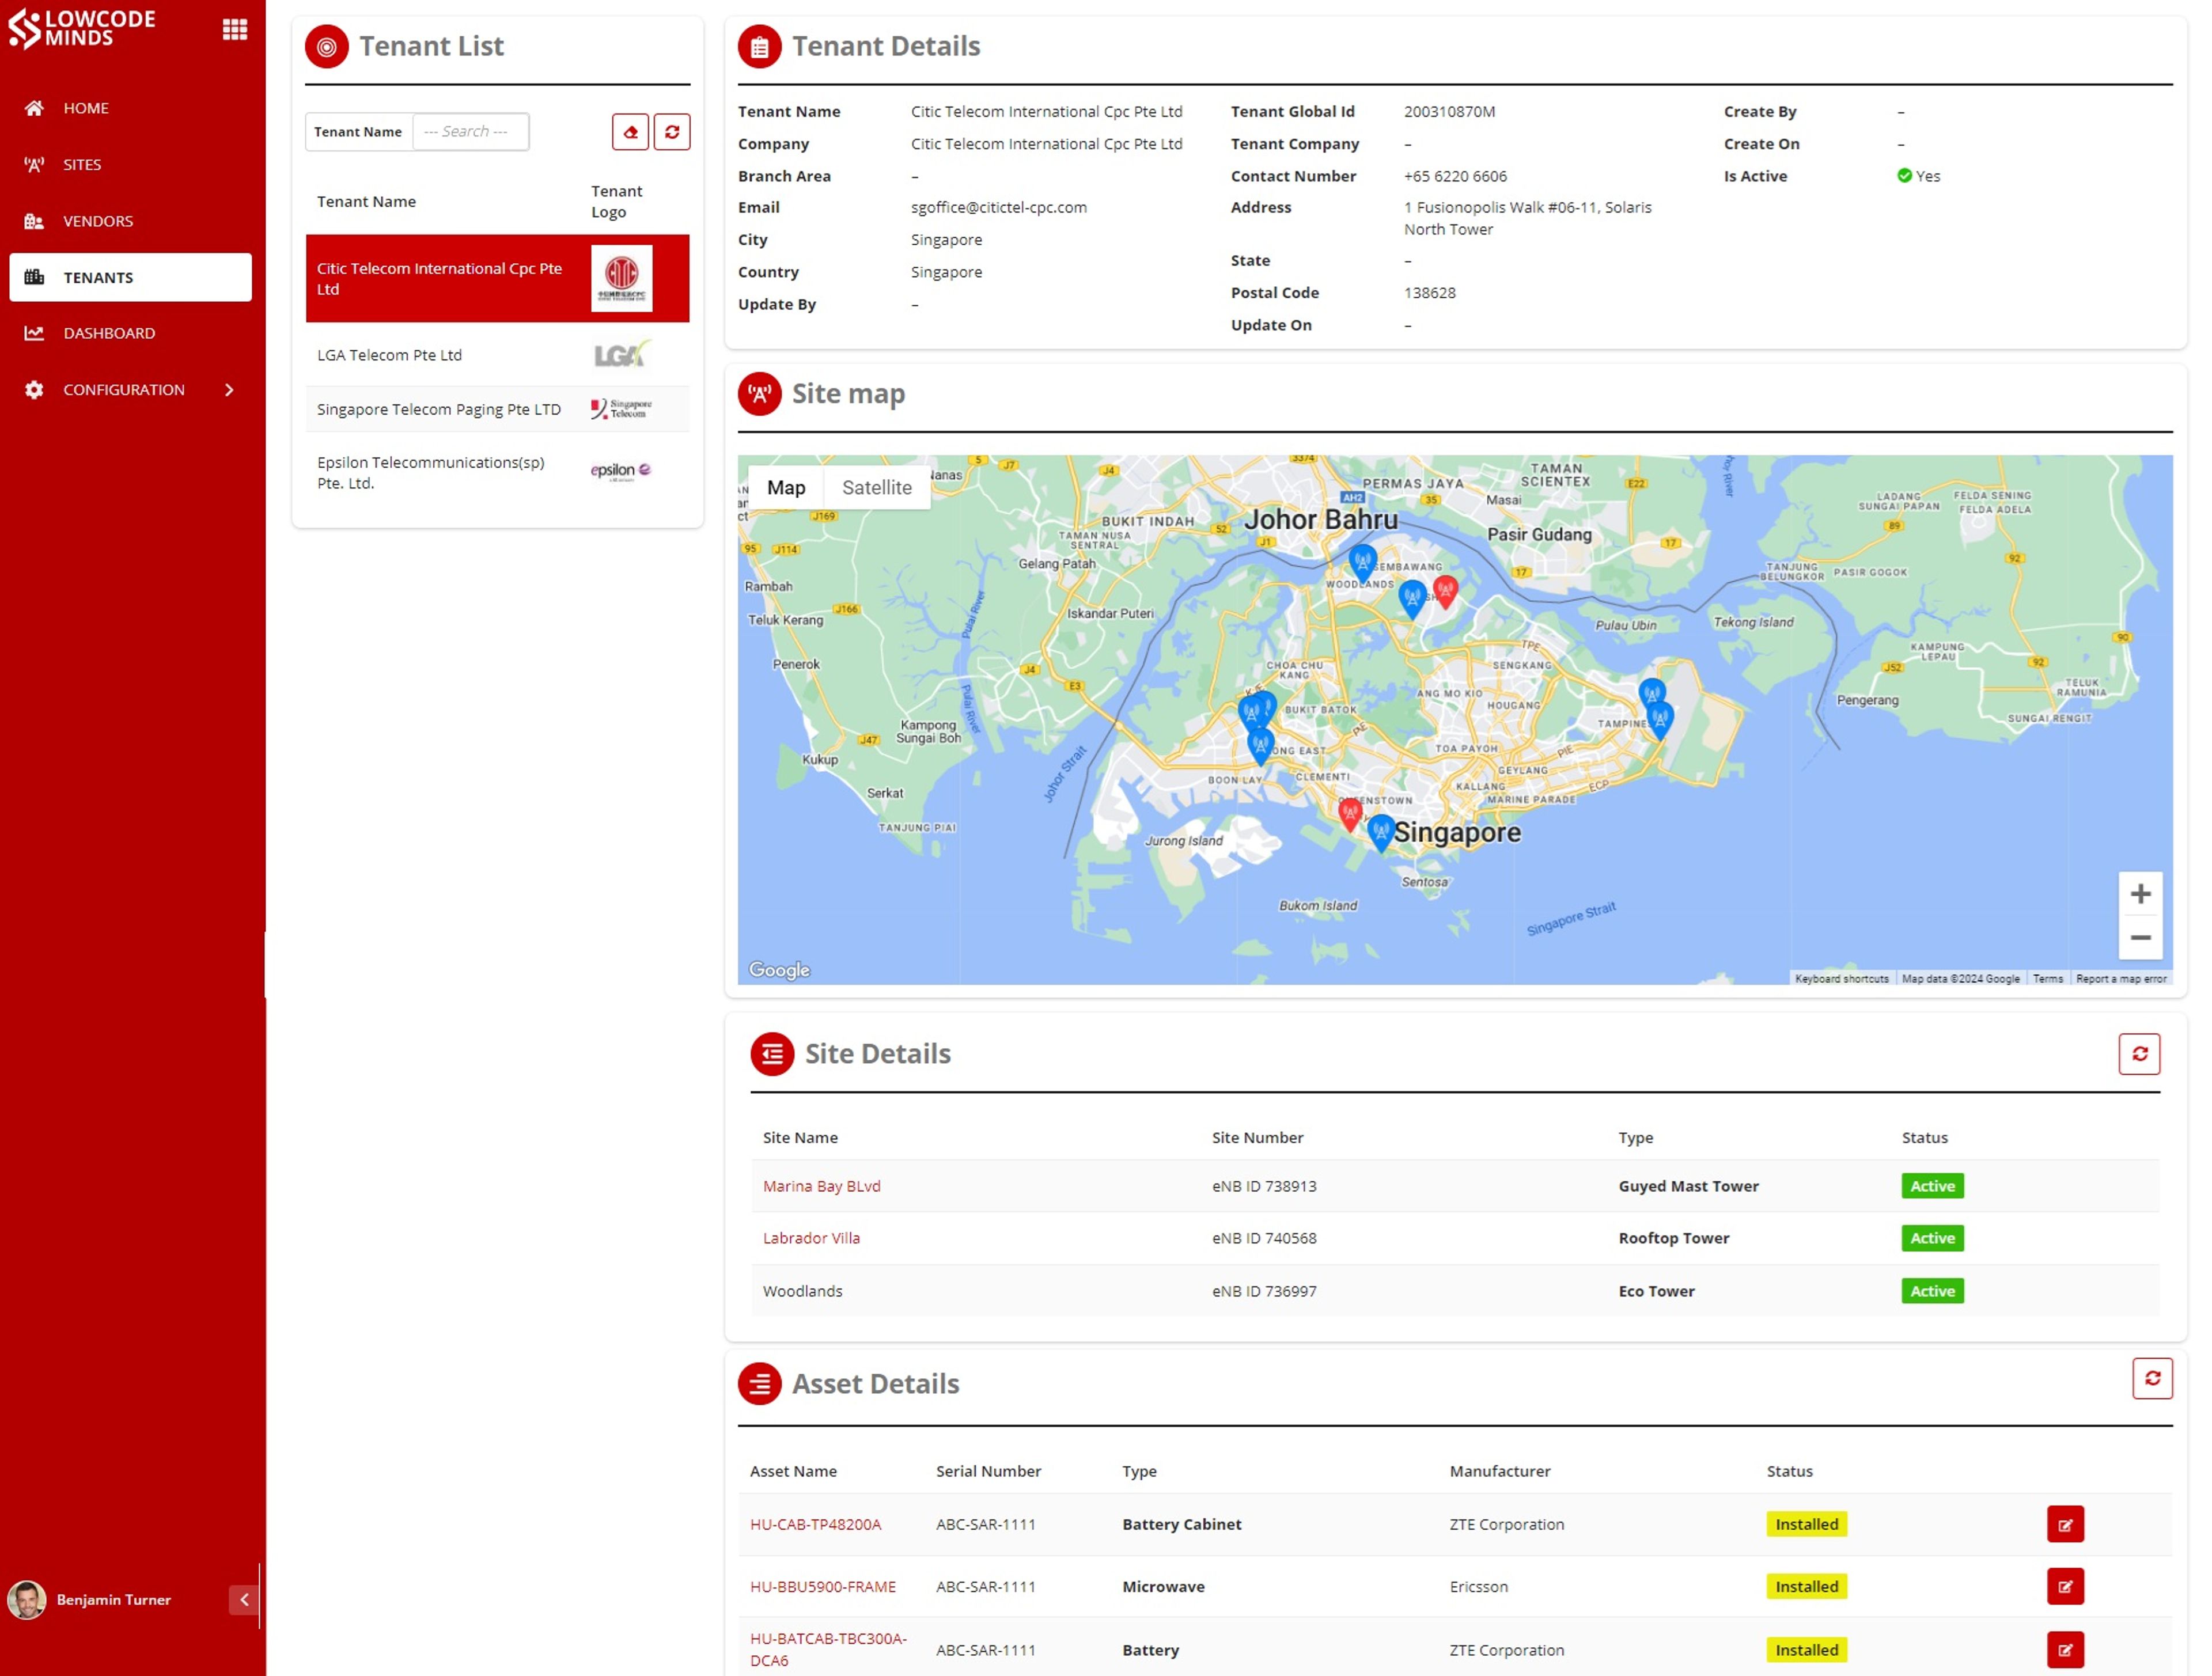Click the Asset Details list icon
The image size is (2212, 1676).
[760, 1385]
